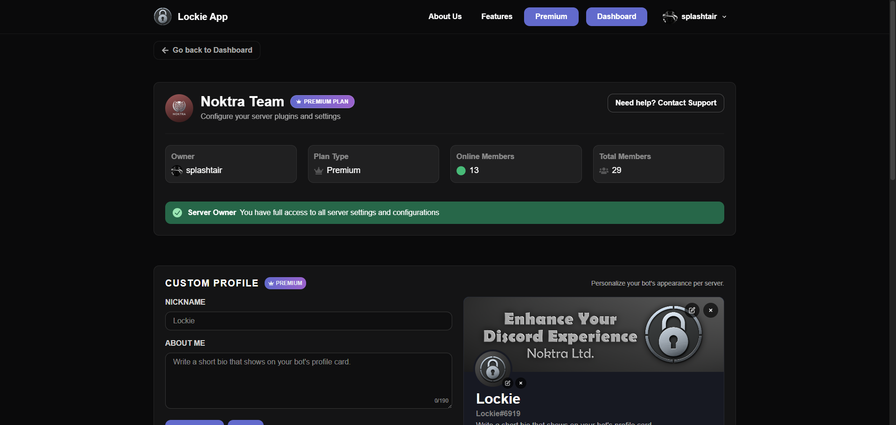This screenshot has height=425, width=896.
Task: Click the Premium button in navbar
Action: point(551,16)
